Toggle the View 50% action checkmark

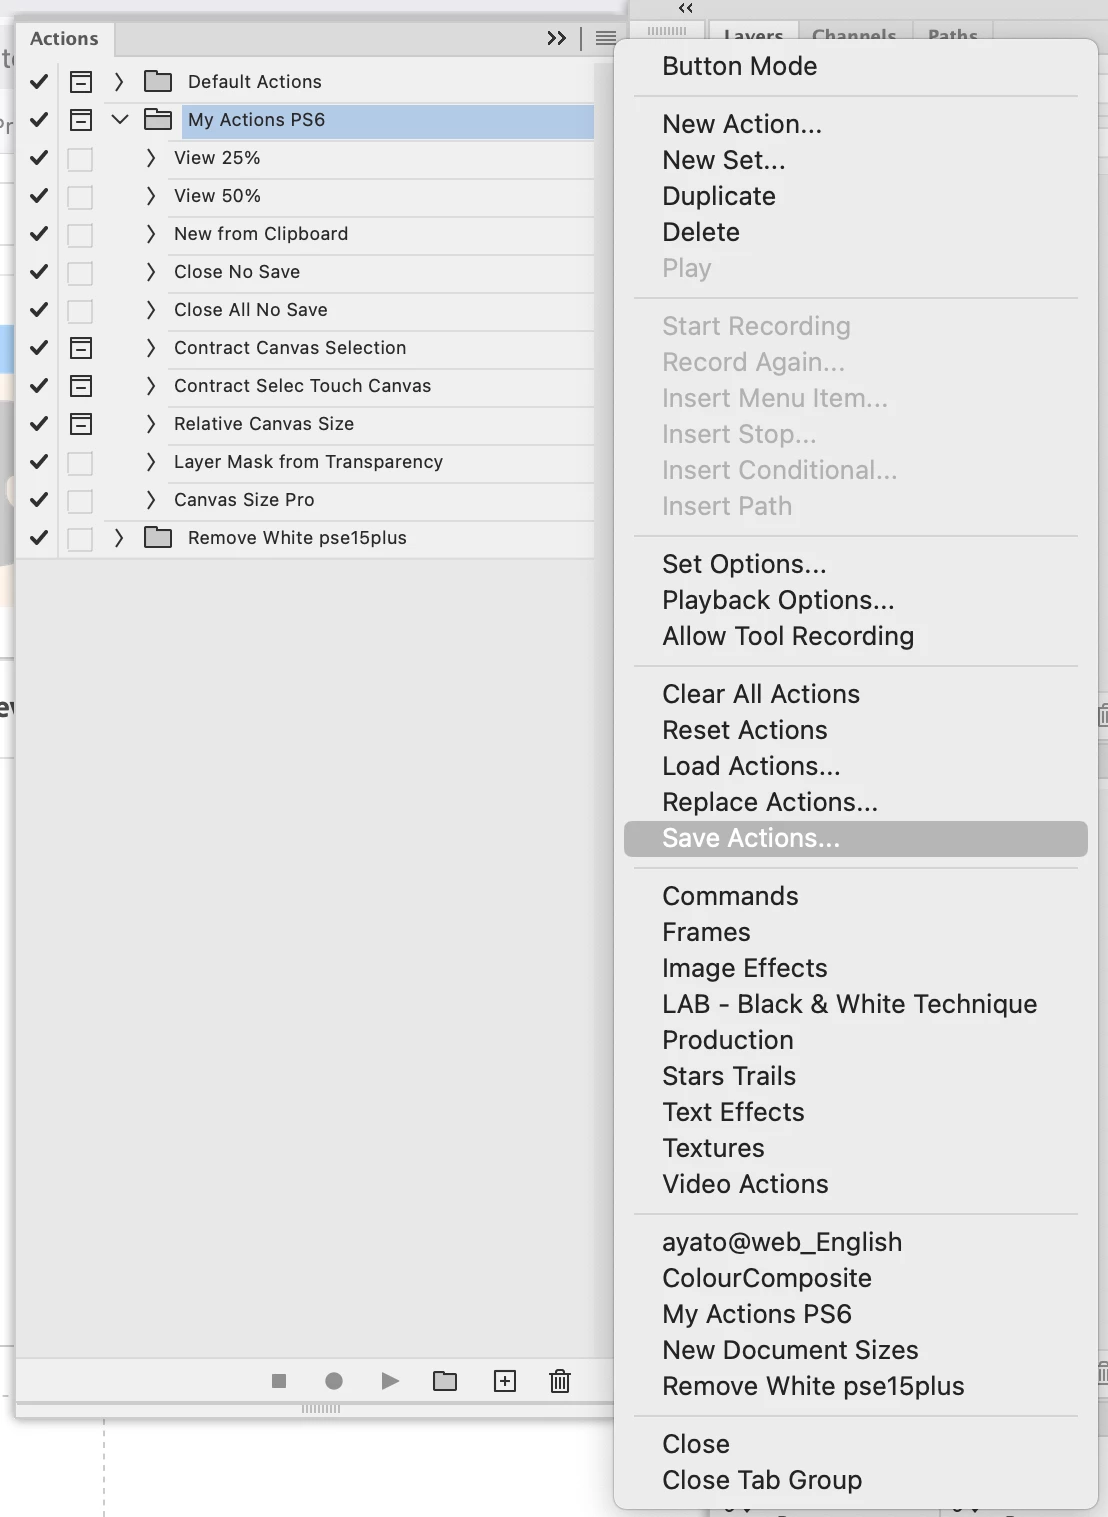[x=39, y=195]
